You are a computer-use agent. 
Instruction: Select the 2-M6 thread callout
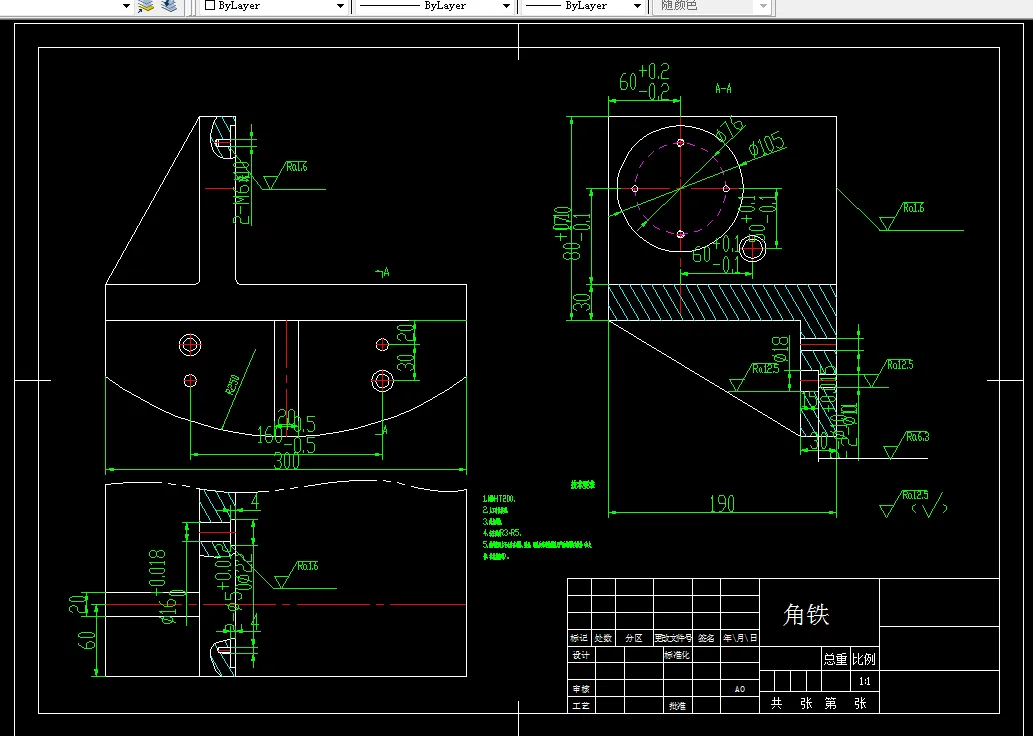click(242, 191)
